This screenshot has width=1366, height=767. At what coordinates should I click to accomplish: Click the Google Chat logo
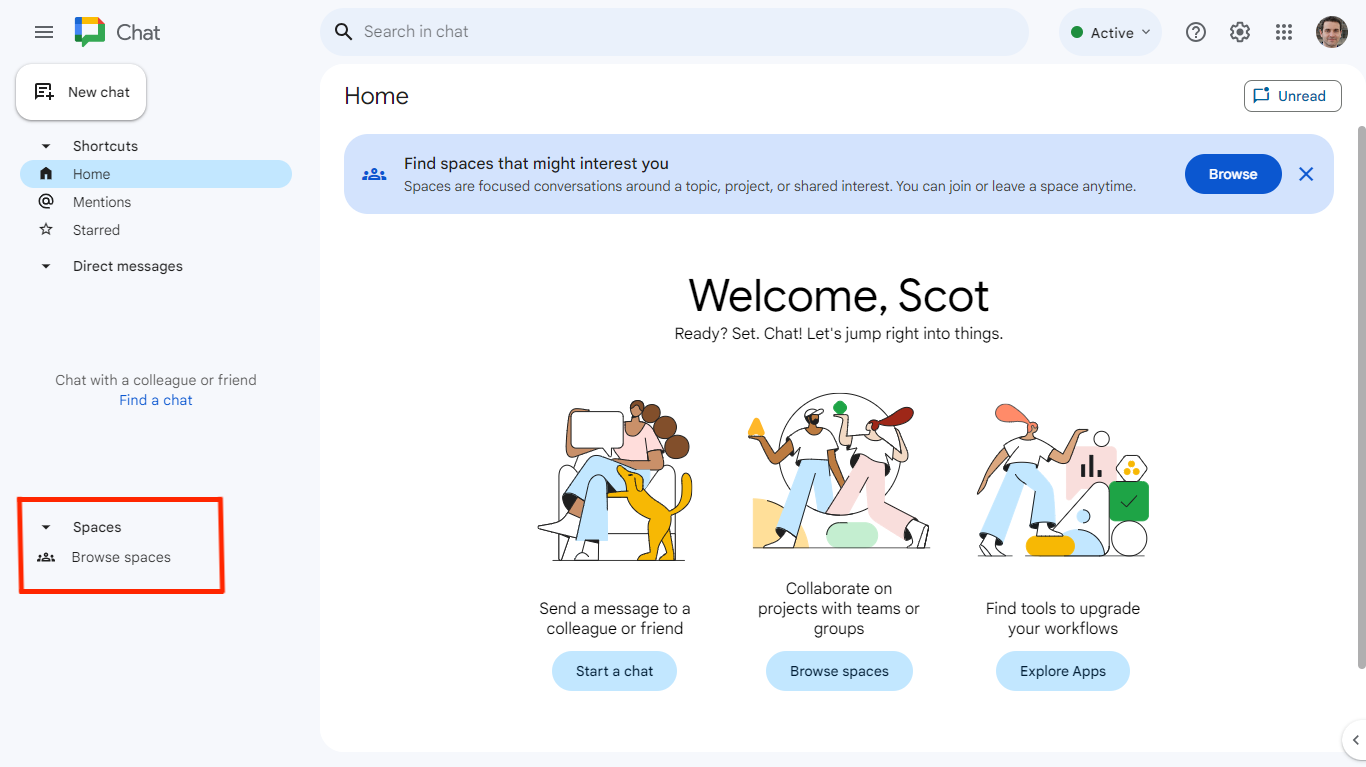pyautogui.click(x=91, y=31)
